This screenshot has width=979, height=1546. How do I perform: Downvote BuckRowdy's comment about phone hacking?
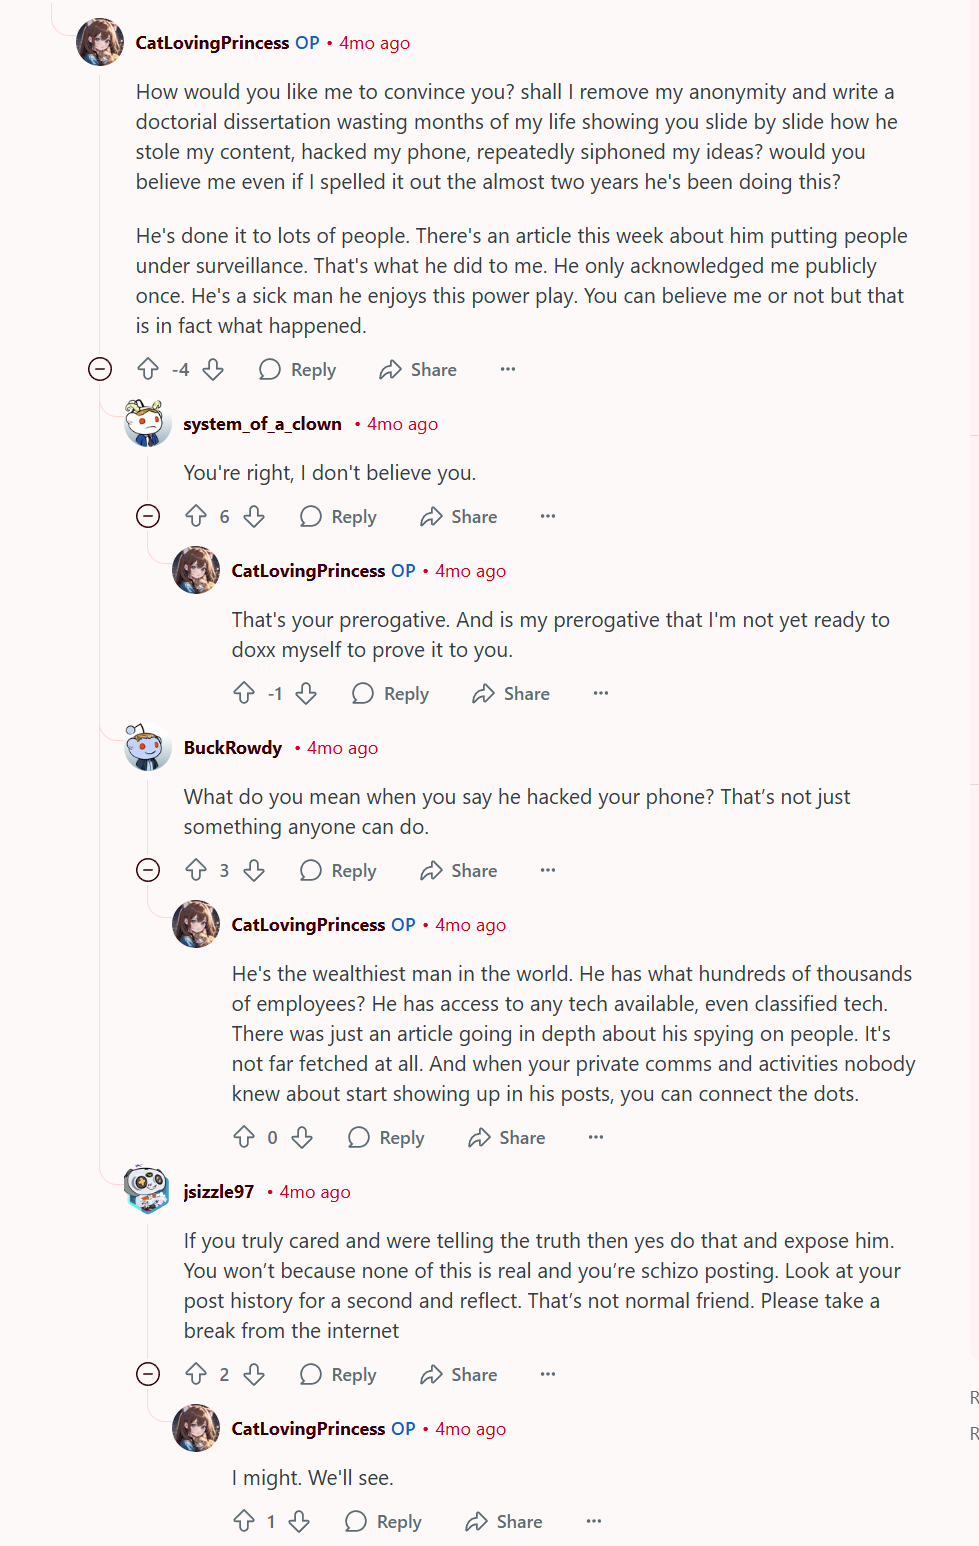click(255, 870)
